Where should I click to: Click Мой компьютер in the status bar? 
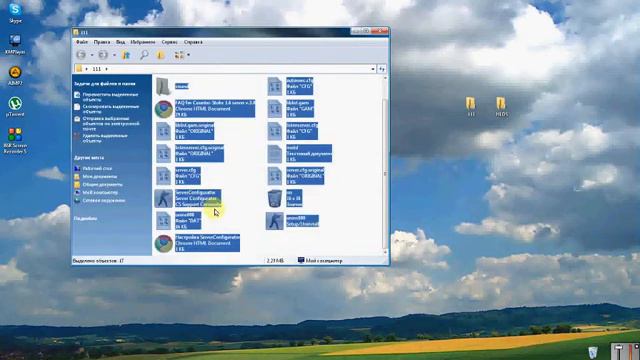point(320,260)
